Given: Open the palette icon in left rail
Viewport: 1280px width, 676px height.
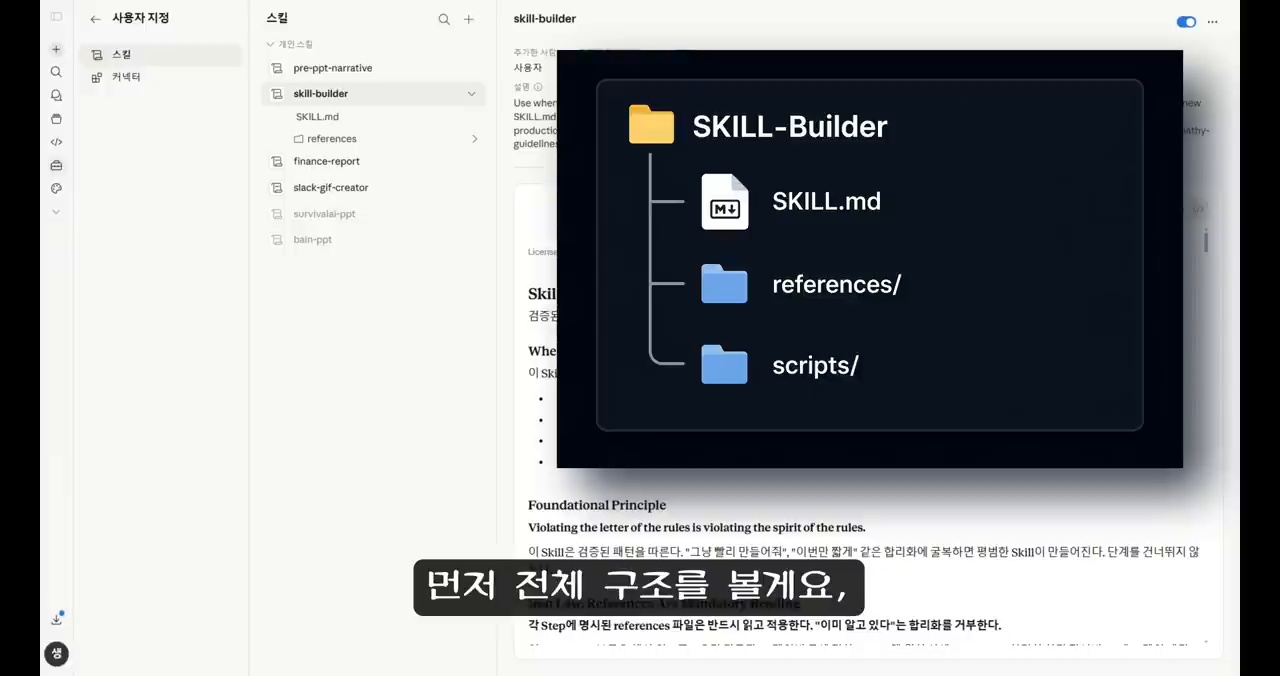Looking at the screenshot, I should [x=56, y=188].
